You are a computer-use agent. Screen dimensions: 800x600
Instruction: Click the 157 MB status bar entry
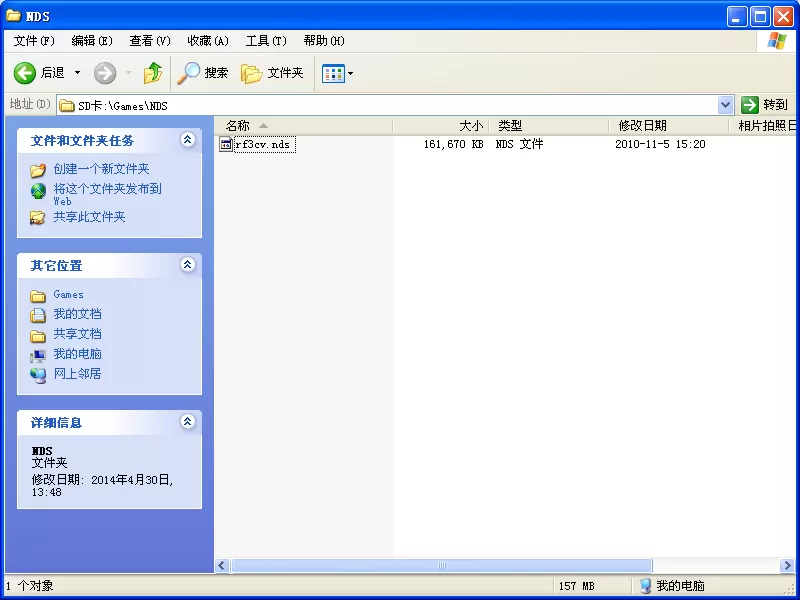[x=577, y=586]
